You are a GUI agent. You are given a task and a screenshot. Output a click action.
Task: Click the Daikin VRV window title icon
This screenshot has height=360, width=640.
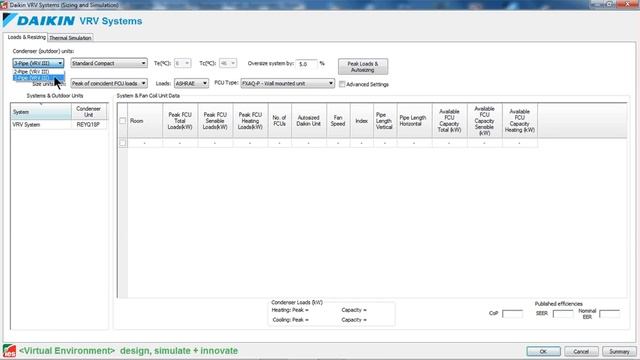pyautogui.click(x=4, y=5)
